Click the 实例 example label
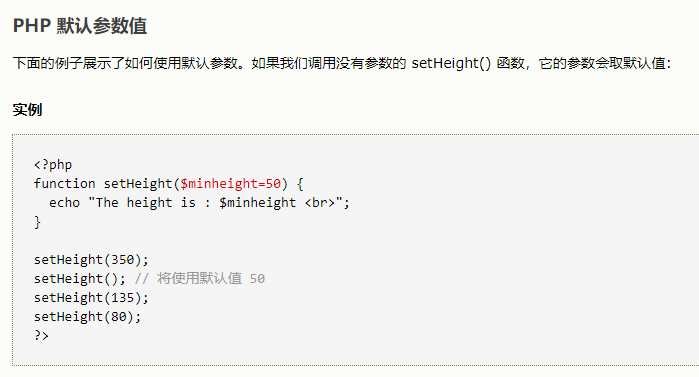 click(28, 110)
